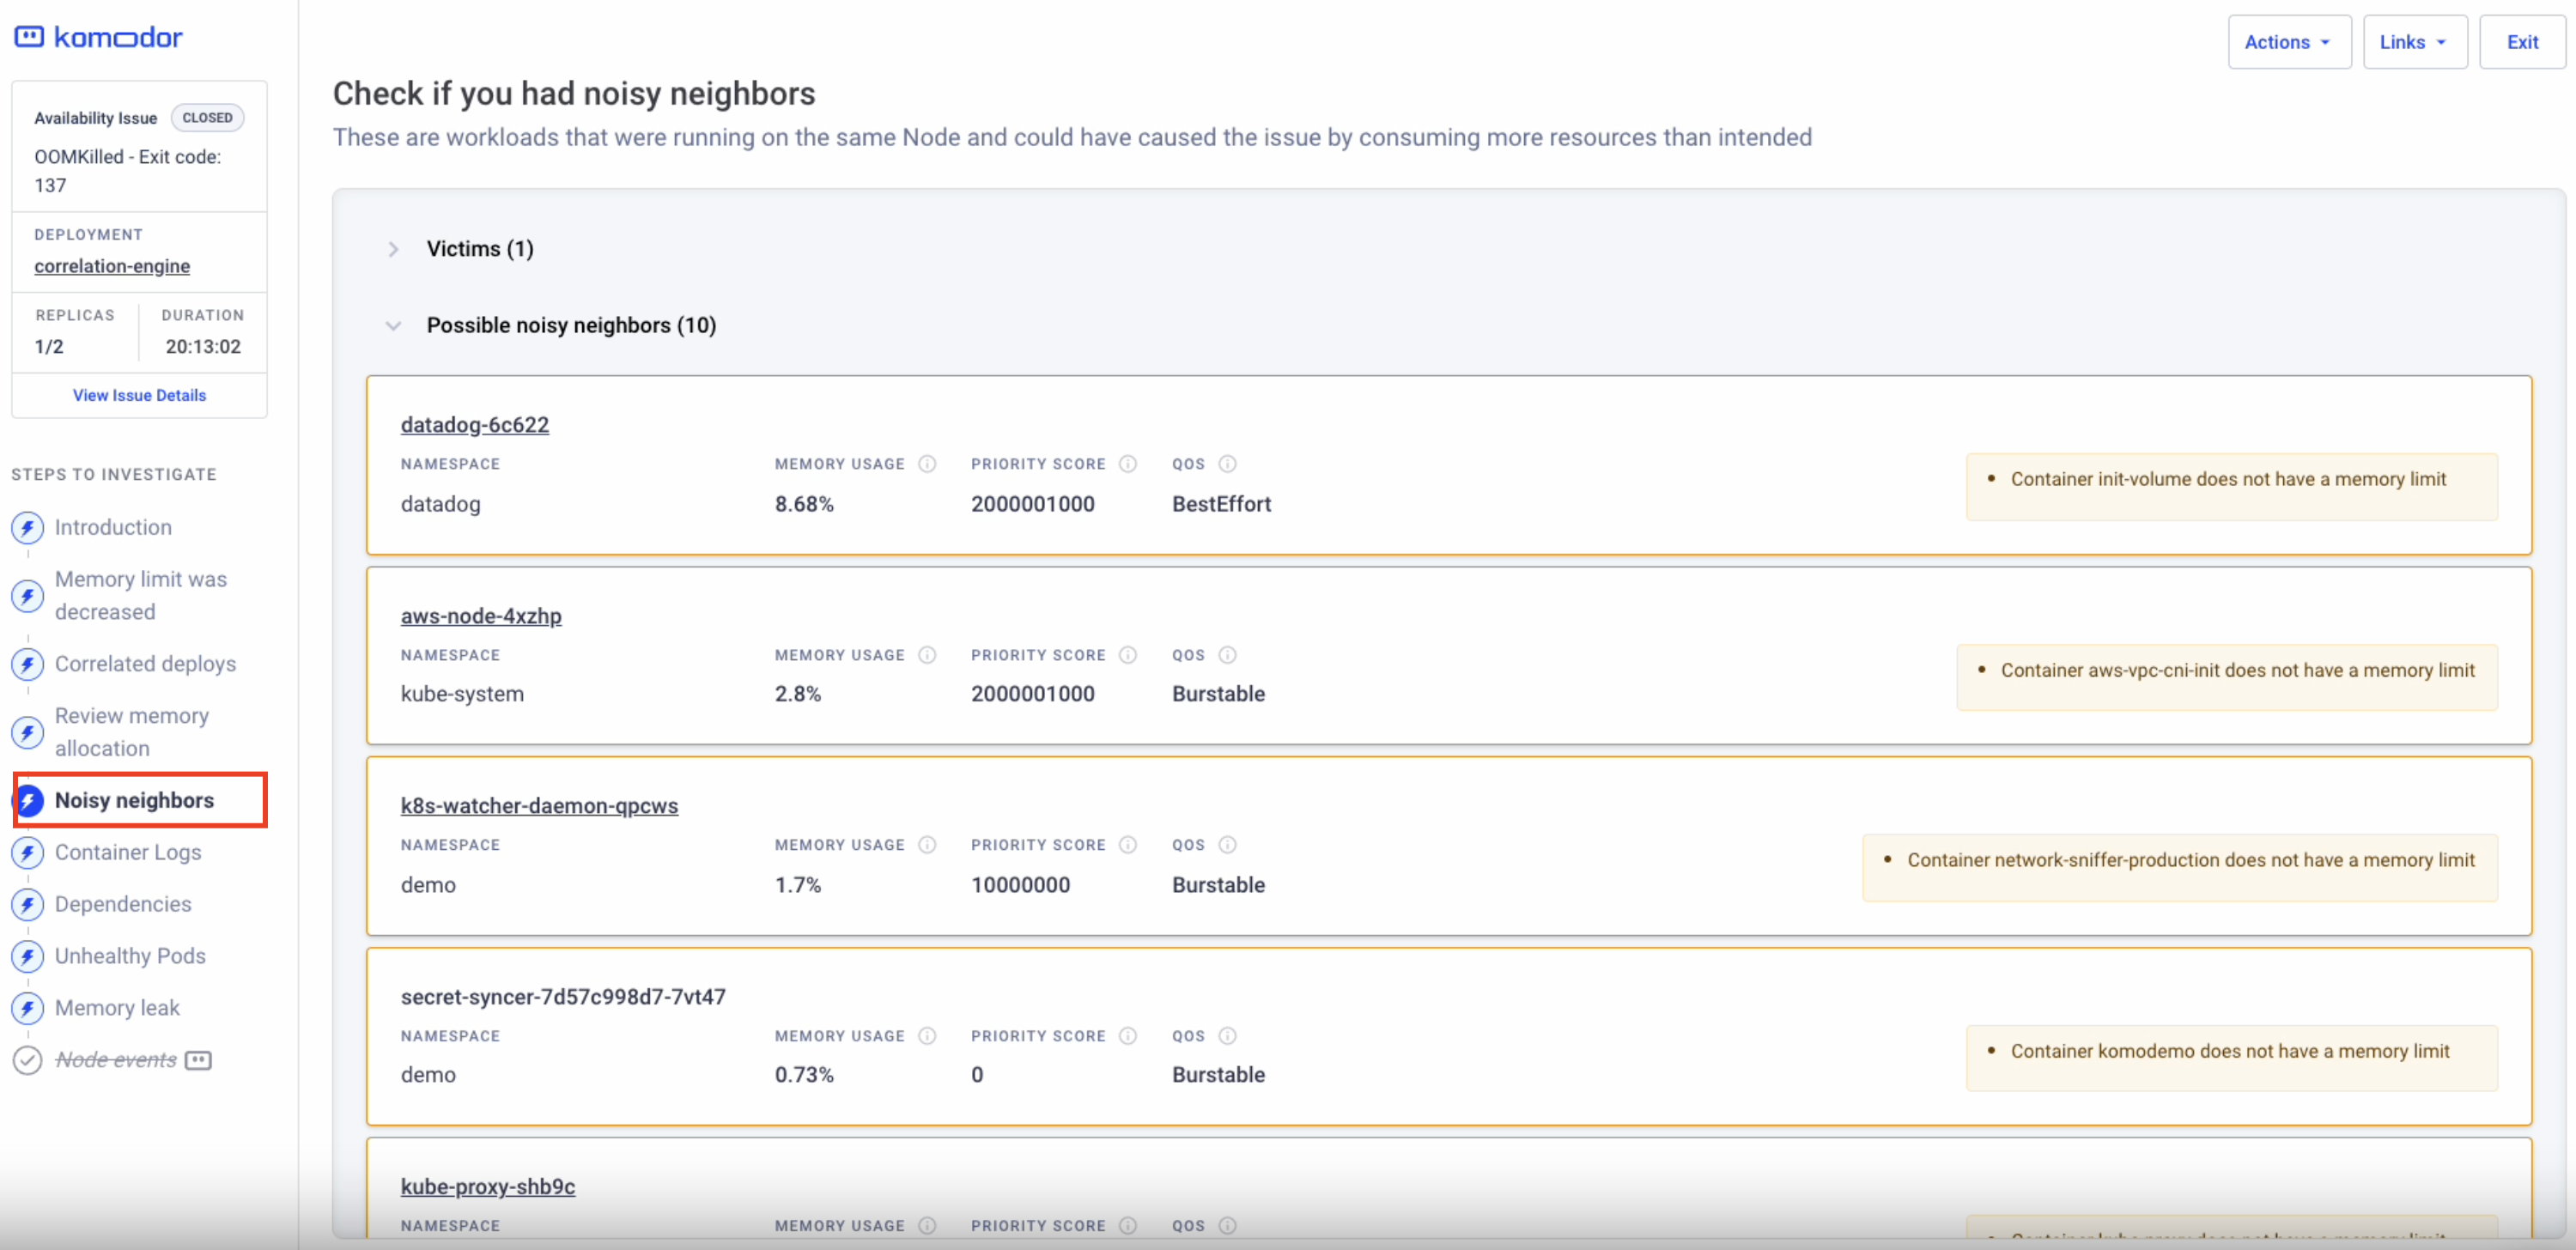The height and width of the screenshot is (1250, 2576).
Task: Open the Correlated deploys step
Action: [x=145, y=664]
